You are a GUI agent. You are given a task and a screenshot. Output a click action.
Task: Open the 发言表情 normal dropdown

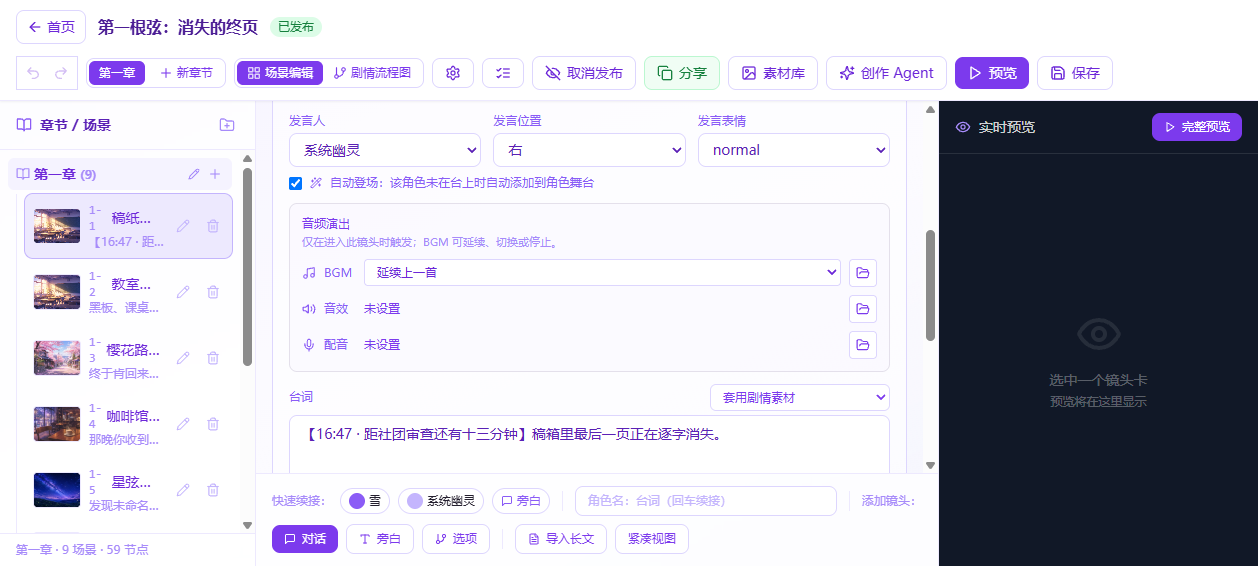point(794,150)
